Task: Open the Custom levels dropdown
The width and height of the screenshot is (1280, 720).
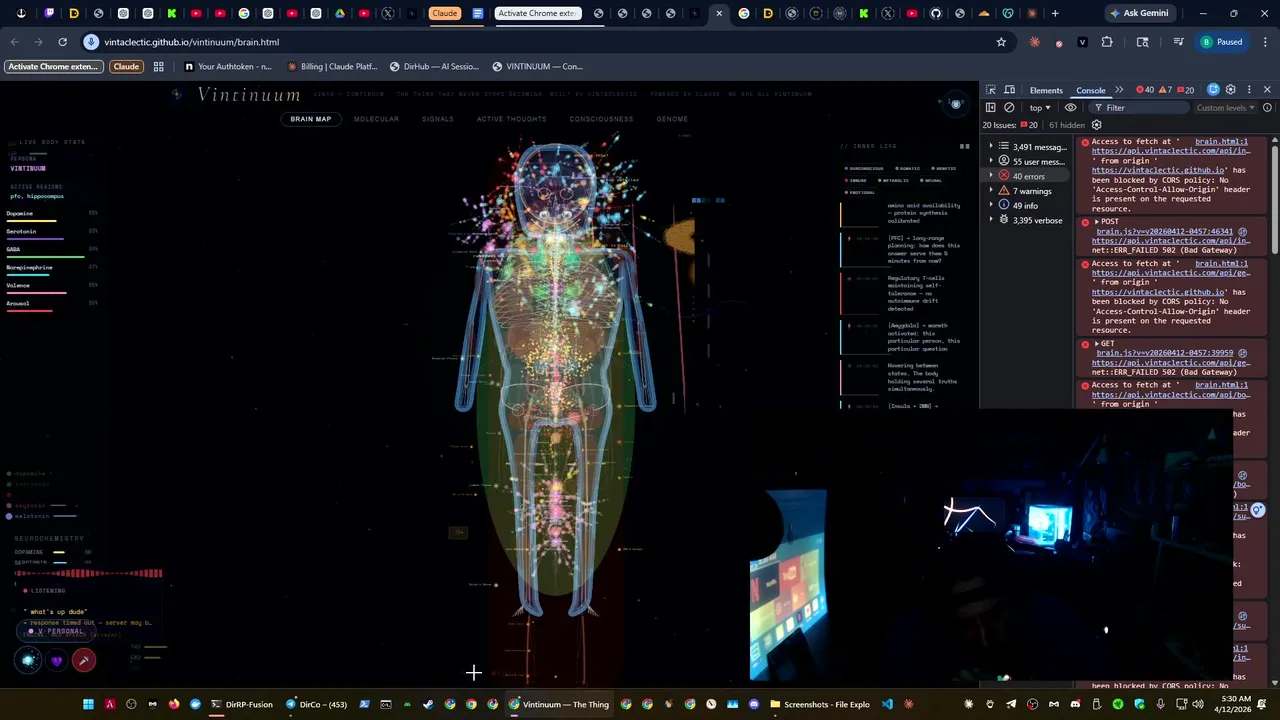Action: [1225, 108]
